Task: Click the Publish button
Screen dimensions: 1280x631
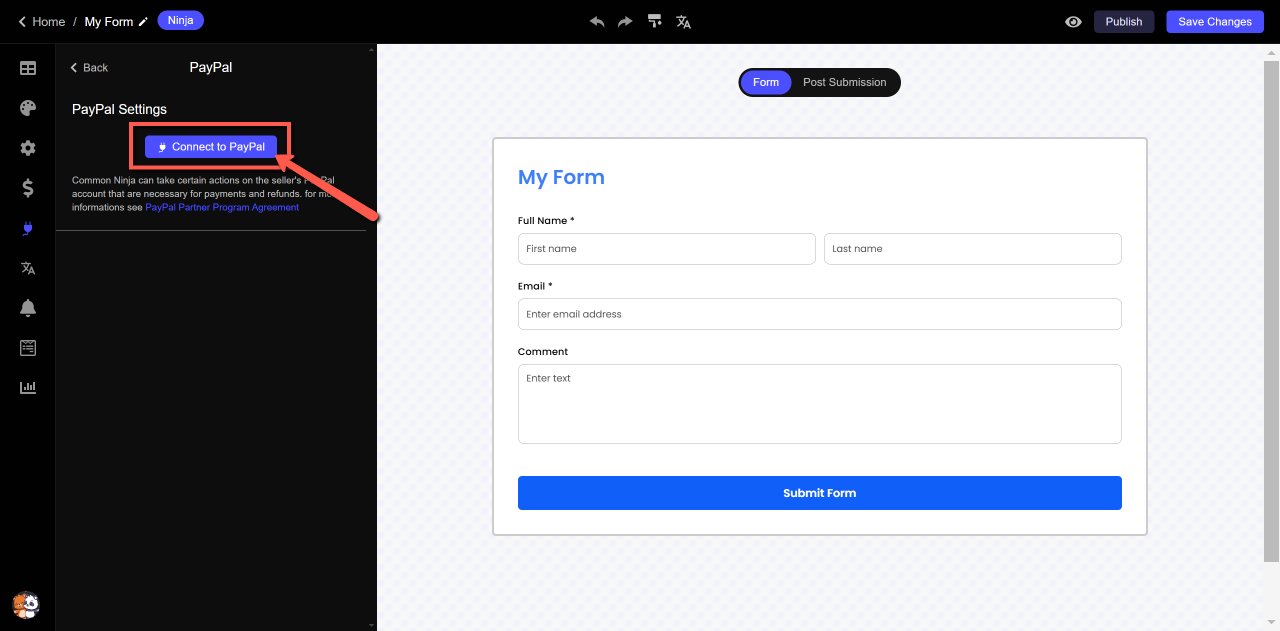Action: coord(1124,21)
